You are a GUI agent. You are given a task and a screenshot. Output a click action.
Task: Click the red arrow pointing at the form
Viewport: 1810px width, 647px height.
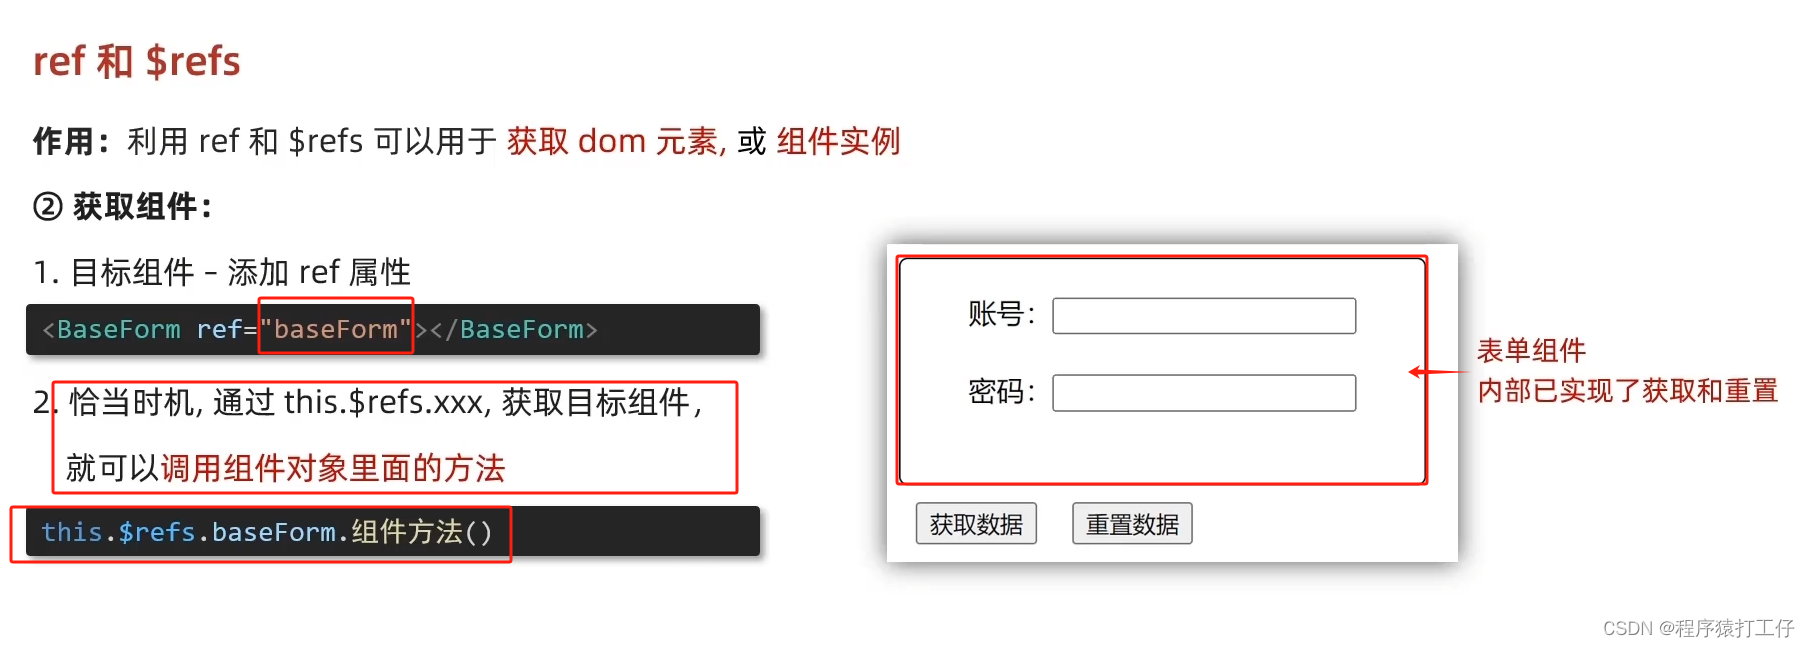click(x=1438, y=372)
